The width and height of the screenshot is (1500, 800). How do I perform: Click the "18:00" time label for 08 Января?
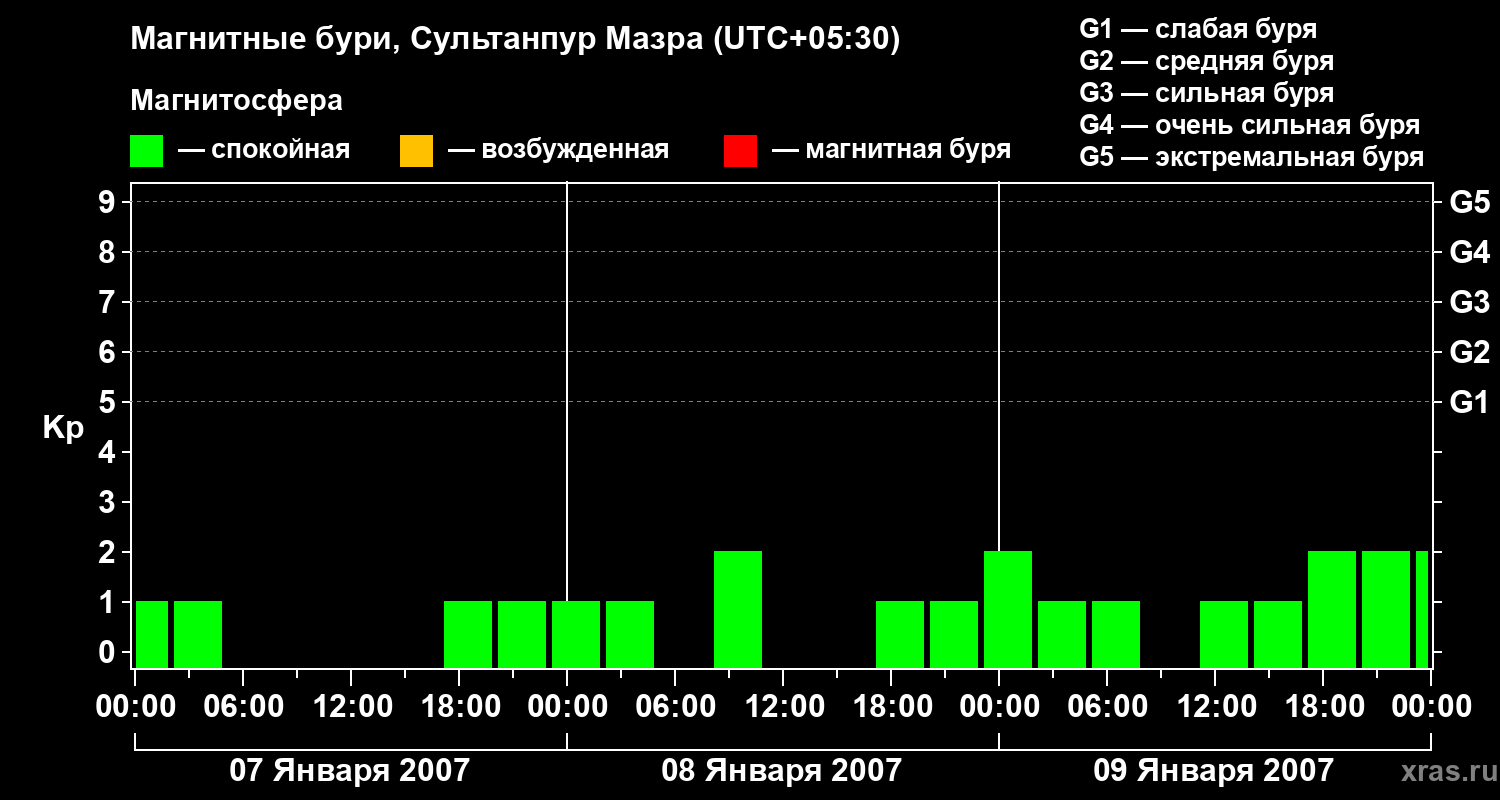pos(891,706)
